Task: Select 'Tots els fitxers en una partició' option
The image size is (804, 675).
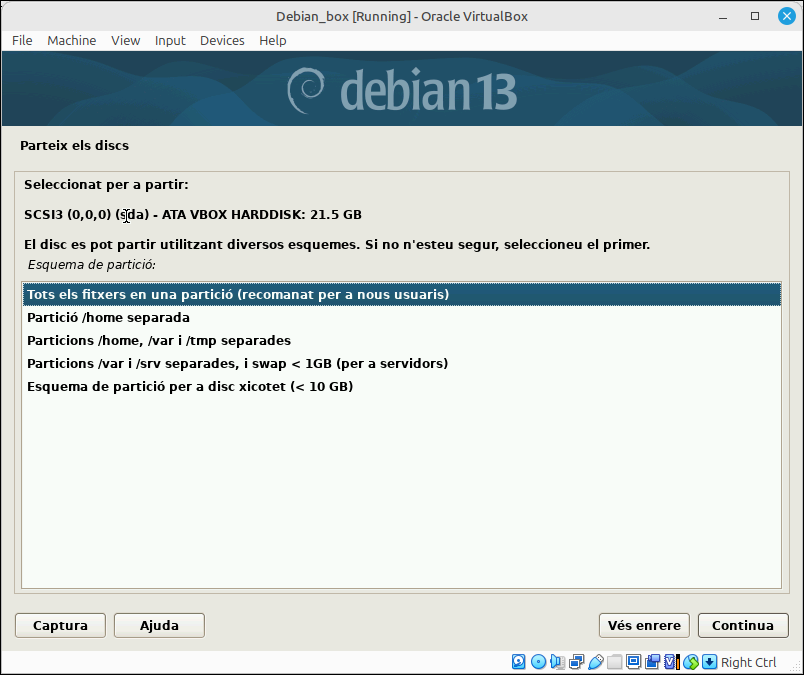Action: pyautogui.click(x=401, y=294)
